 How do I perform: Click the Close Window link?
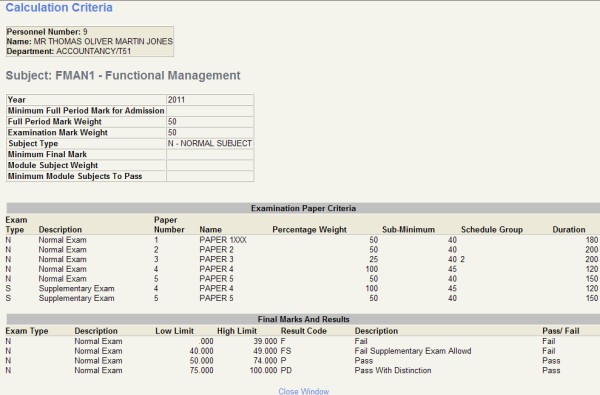pyautogui.click(x=303, y=391)
